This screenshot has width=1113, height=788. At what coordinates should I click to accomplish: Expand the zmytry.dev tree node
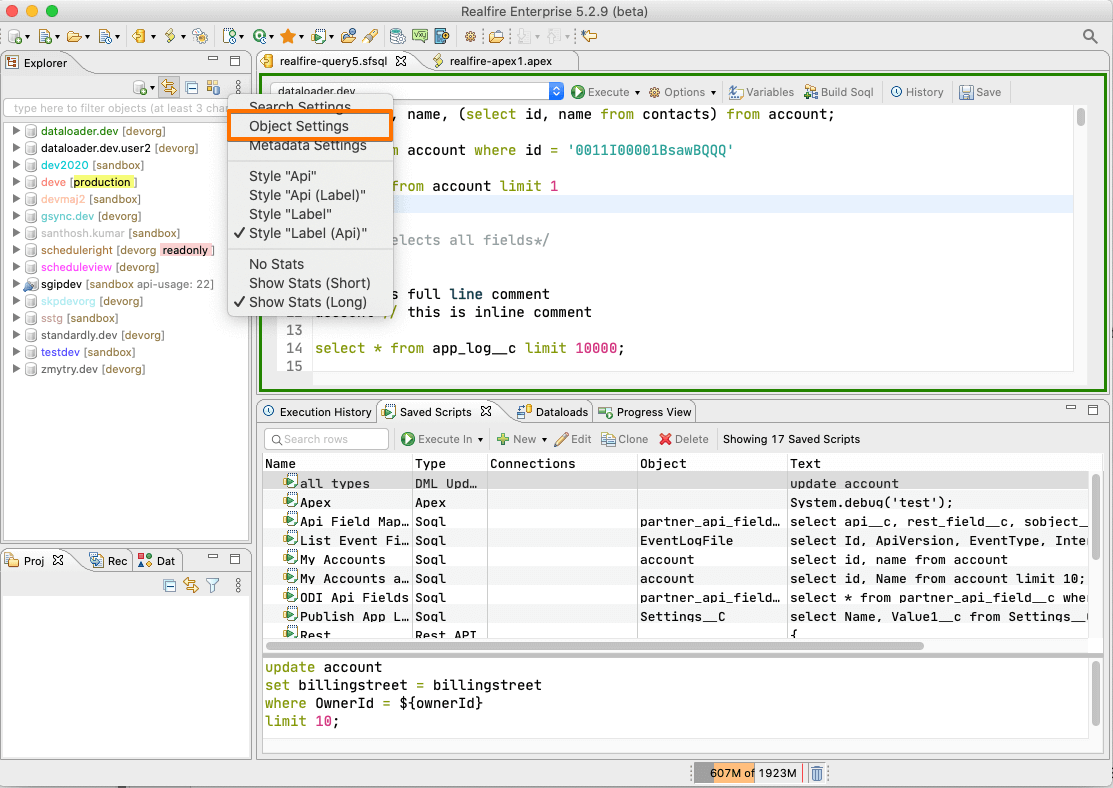click(x=16, y=369)
